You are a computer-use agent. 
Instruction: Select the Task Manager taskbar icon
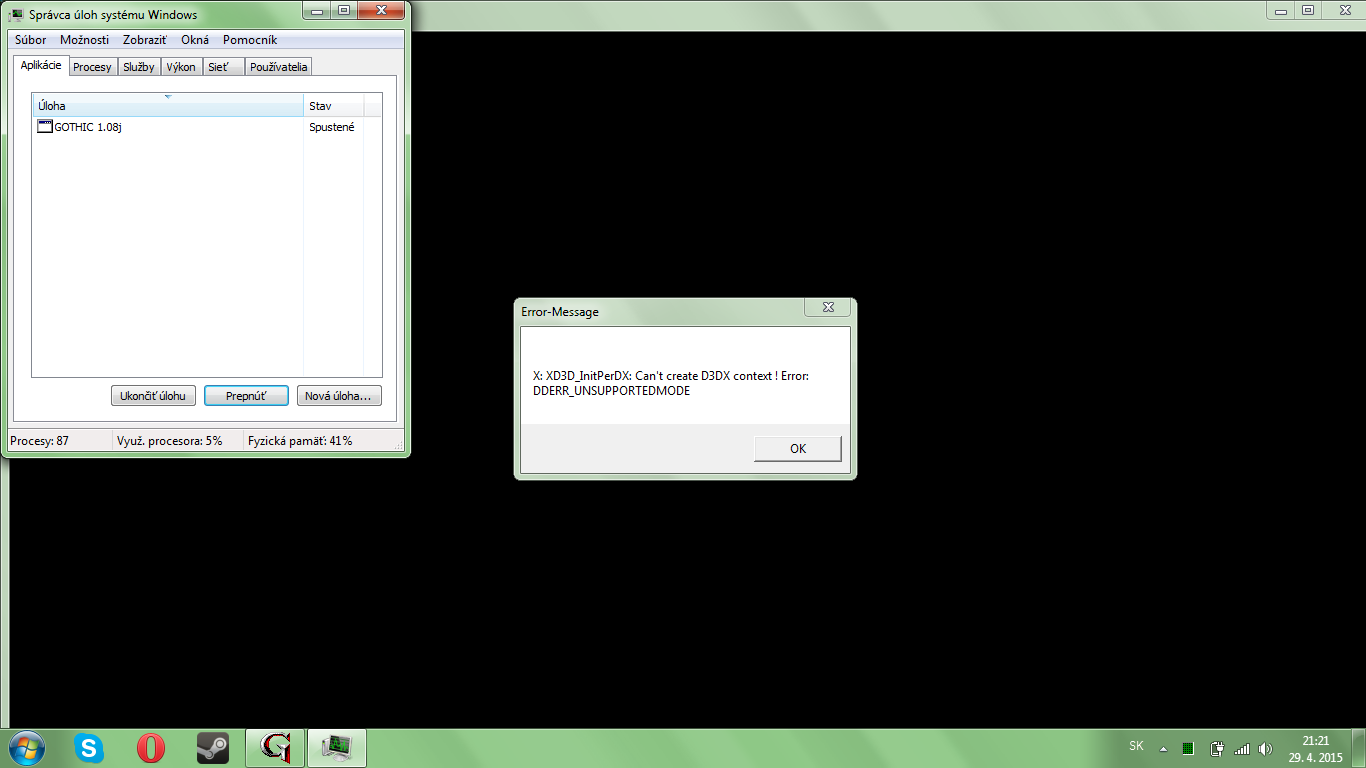(x=336, y=747)
